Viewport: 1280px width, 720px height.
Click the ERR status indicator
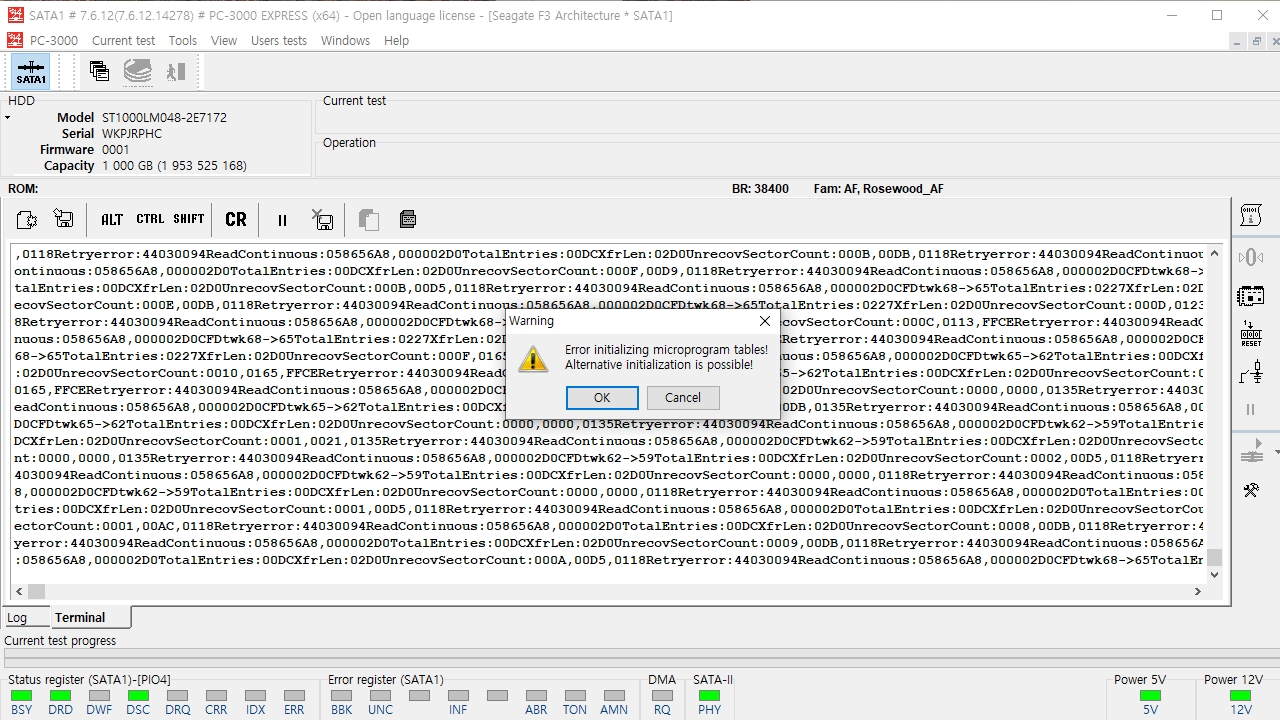point(294,696)
